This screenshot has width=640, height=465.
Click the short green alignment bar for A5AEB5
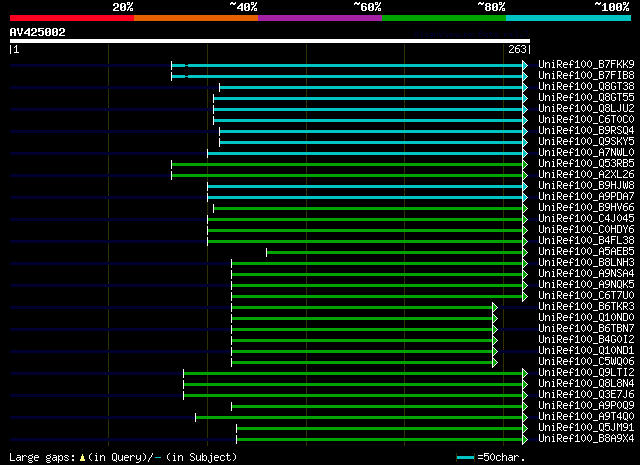pos(395,253)
